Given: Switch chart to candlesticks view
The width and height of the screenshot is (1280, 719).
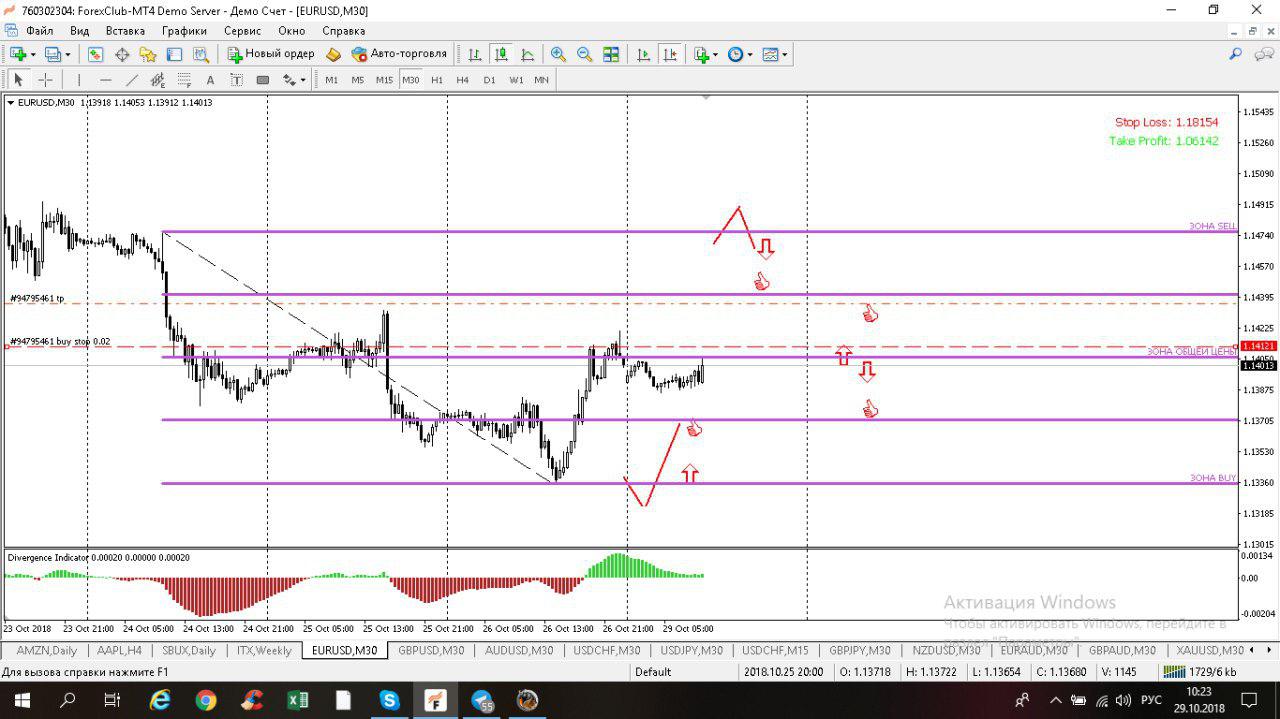Looking at the screenshot, I should (501, 54).
